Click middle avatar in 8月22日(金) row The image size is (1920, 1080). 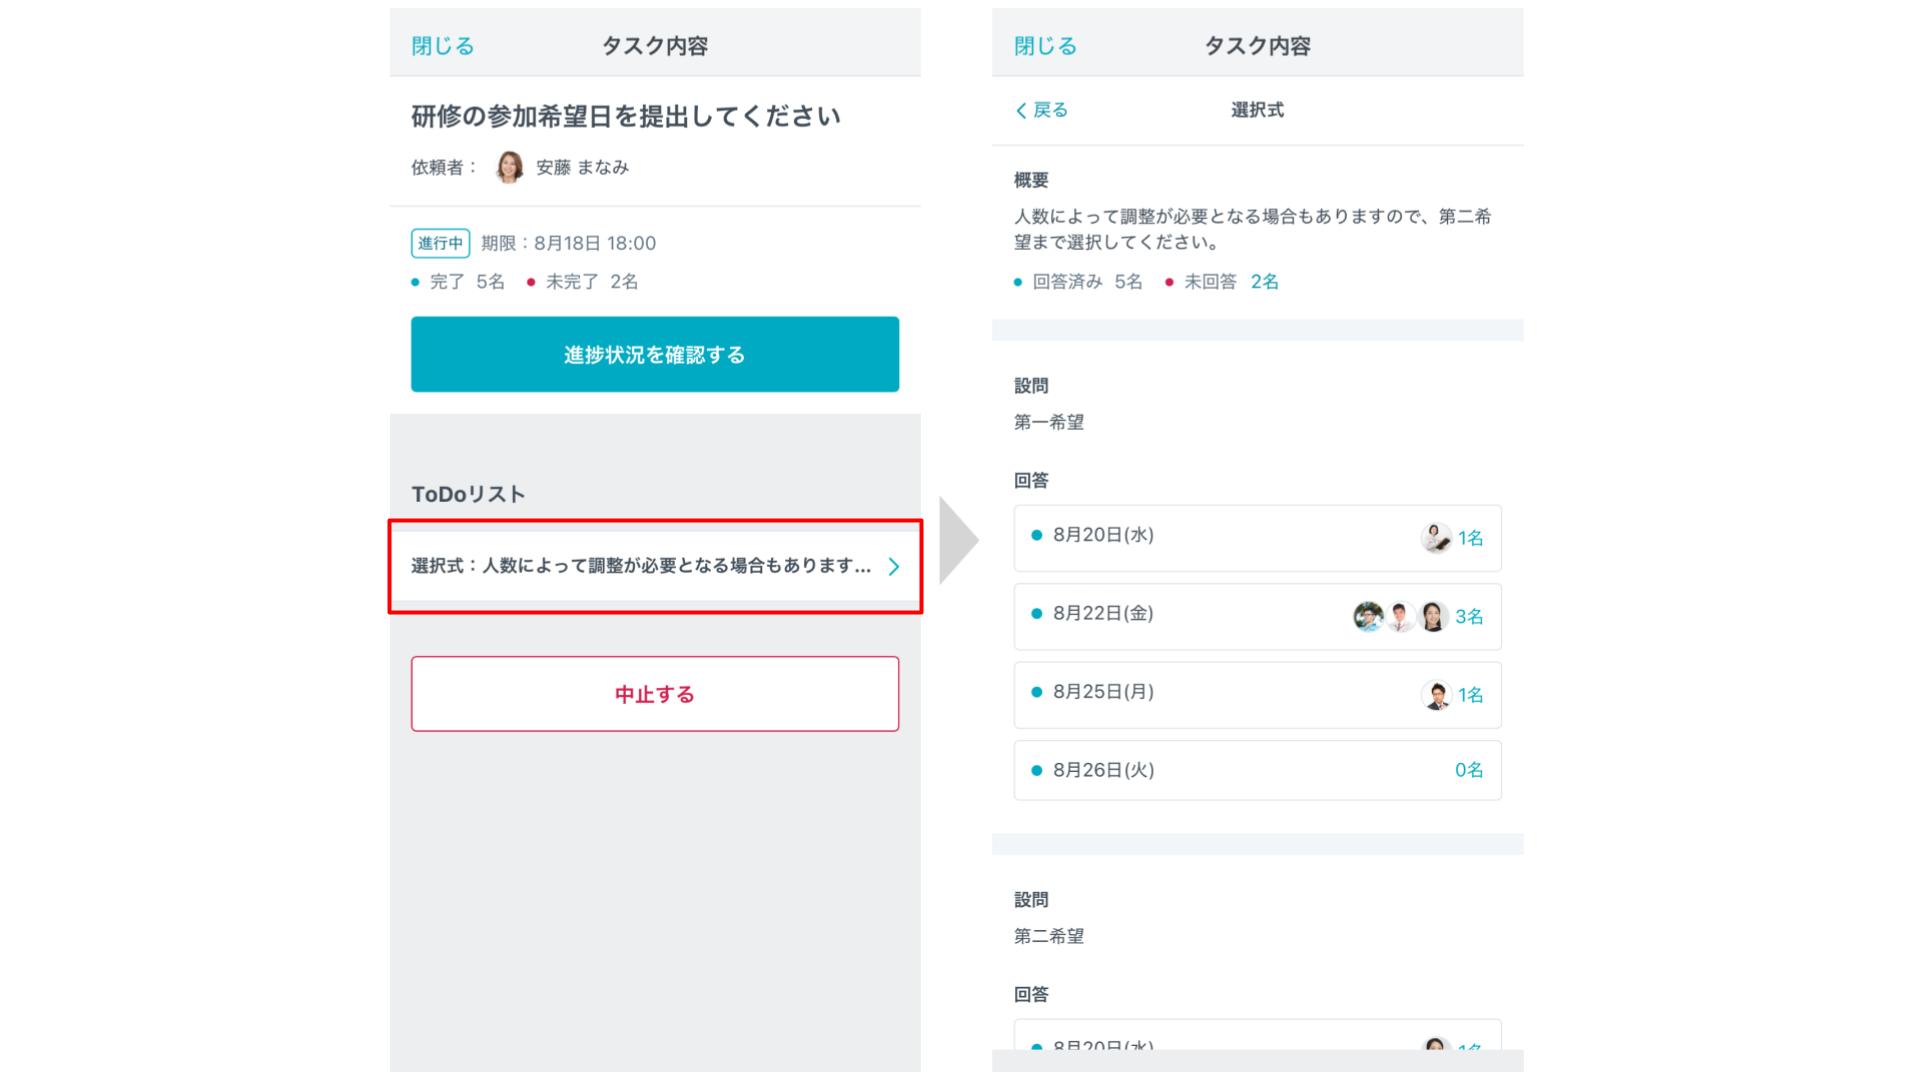tap(1400, 617)
